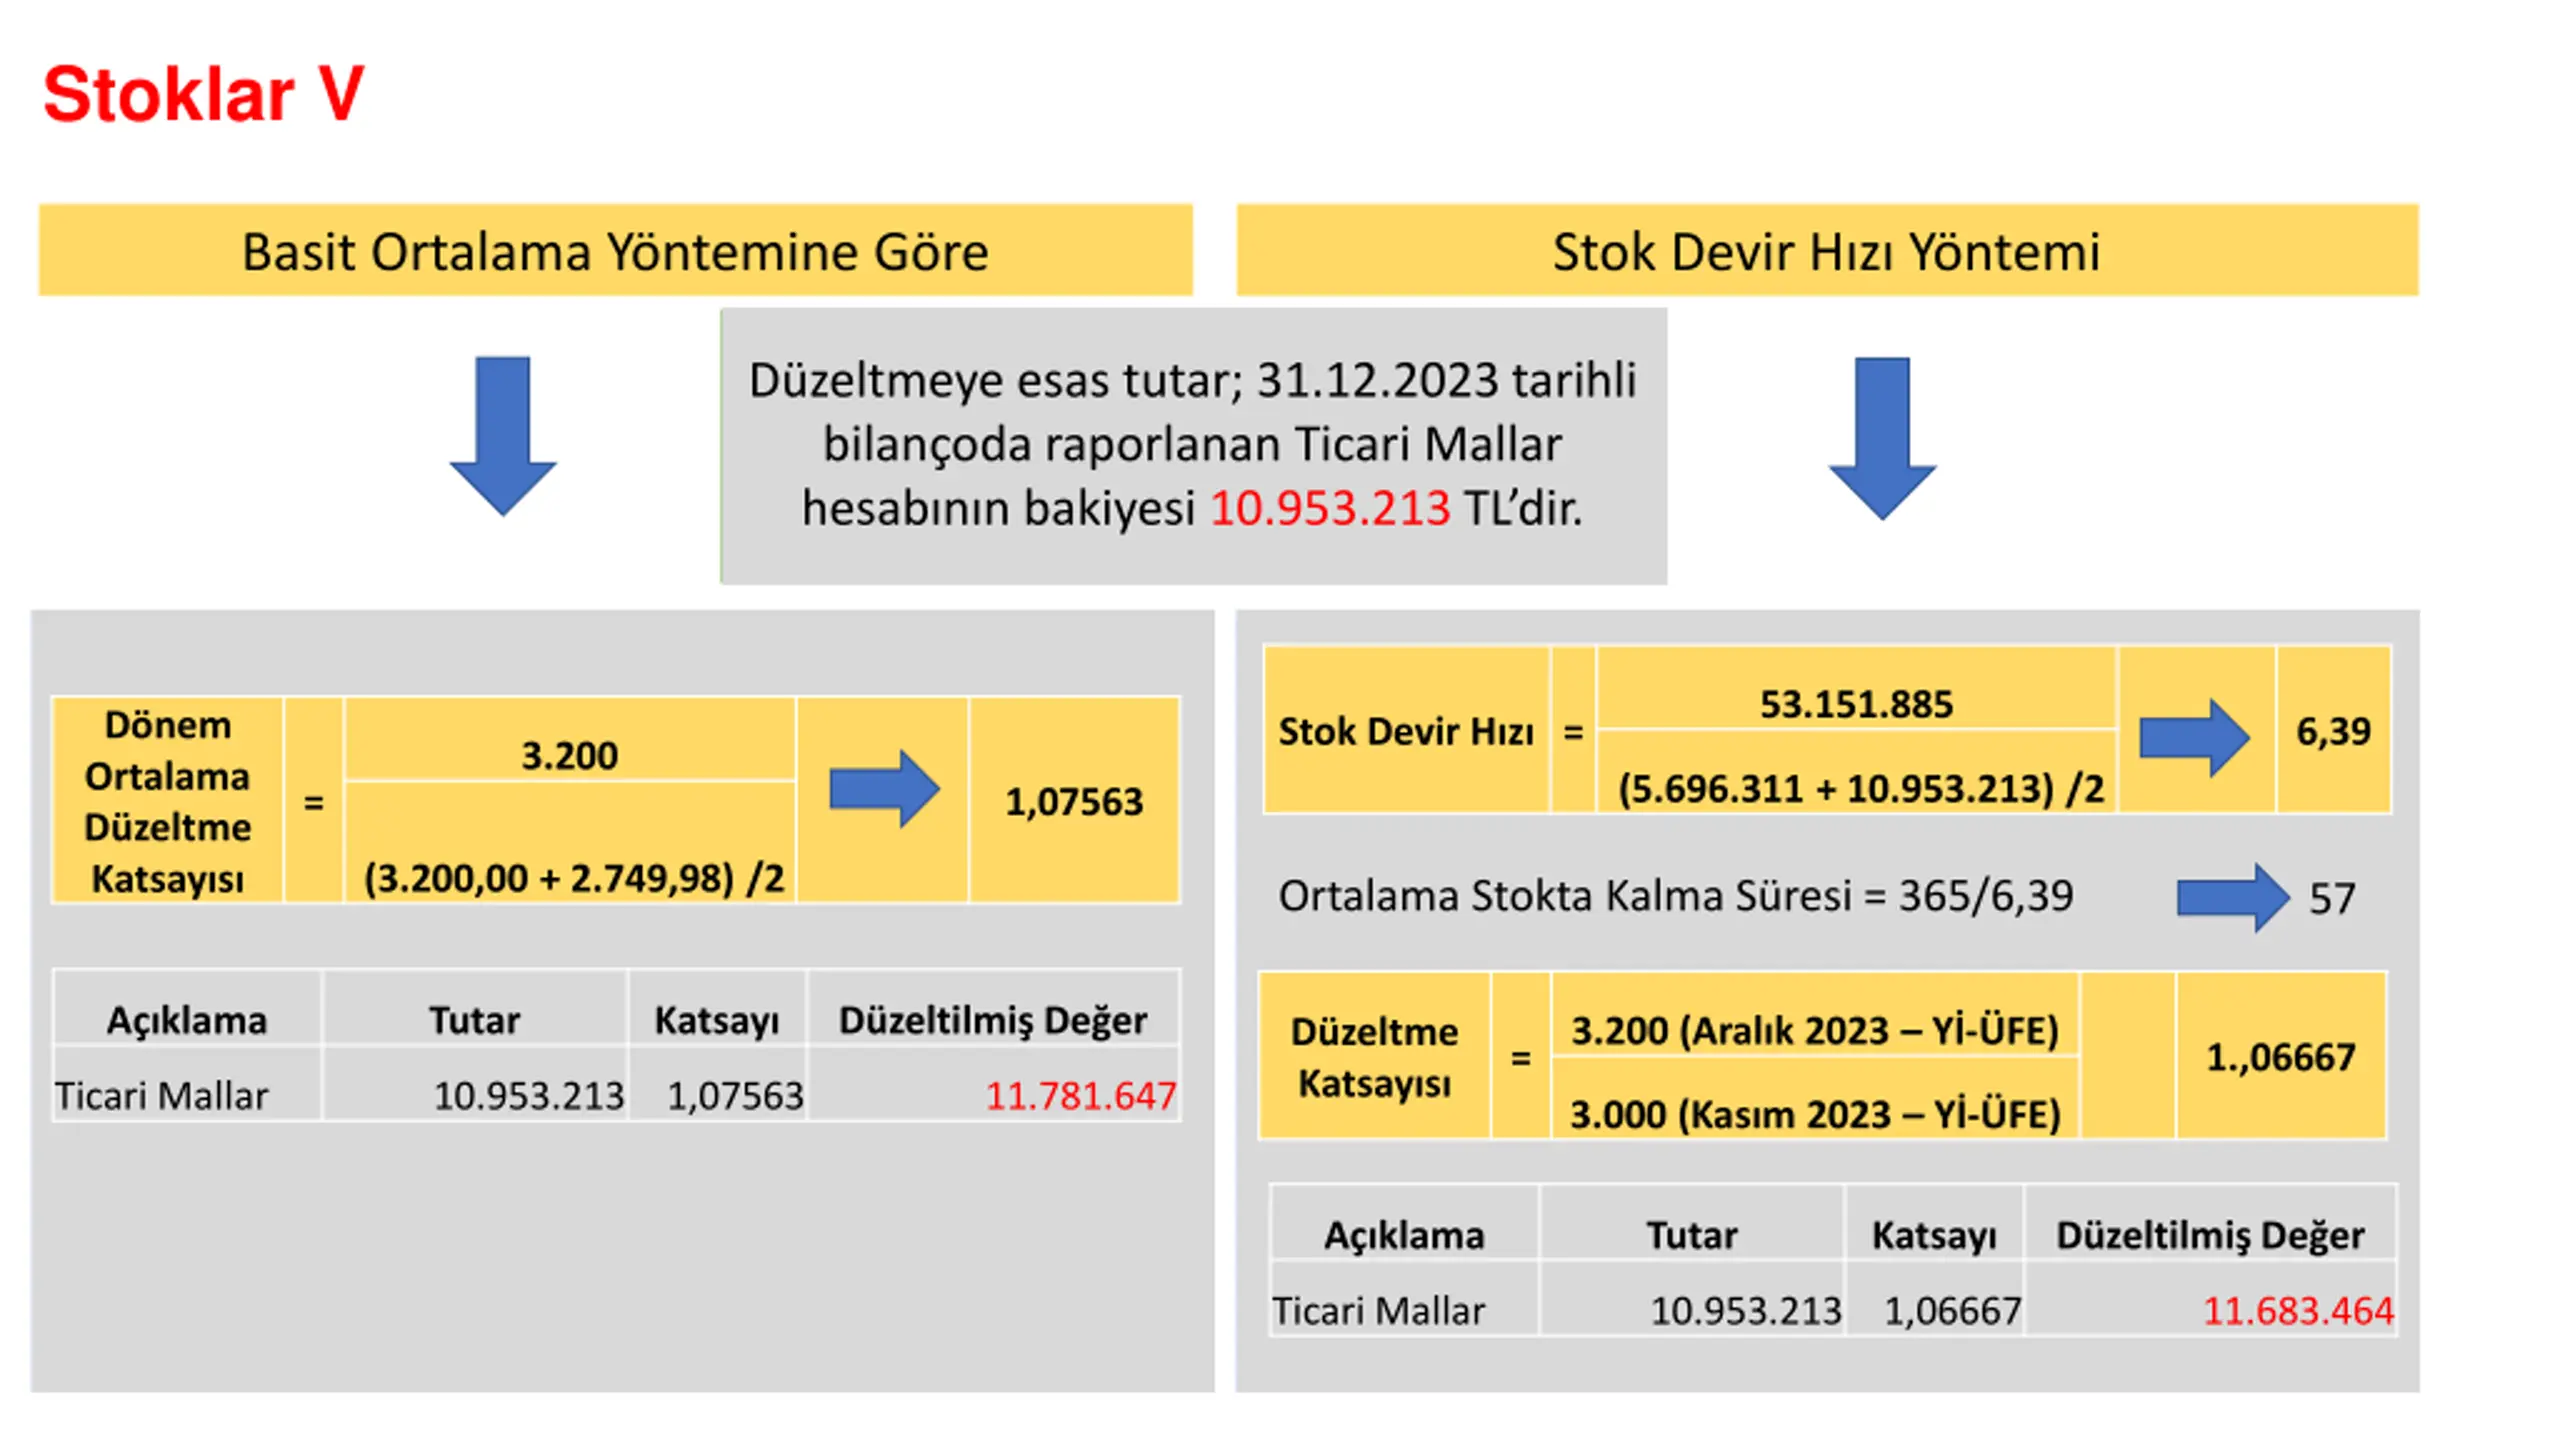
Task: Select "3.200 (Aralık 2023 – Yİ-ÜFE)" numerator
Action: pyautogui.click(x=1815, y=1030)
